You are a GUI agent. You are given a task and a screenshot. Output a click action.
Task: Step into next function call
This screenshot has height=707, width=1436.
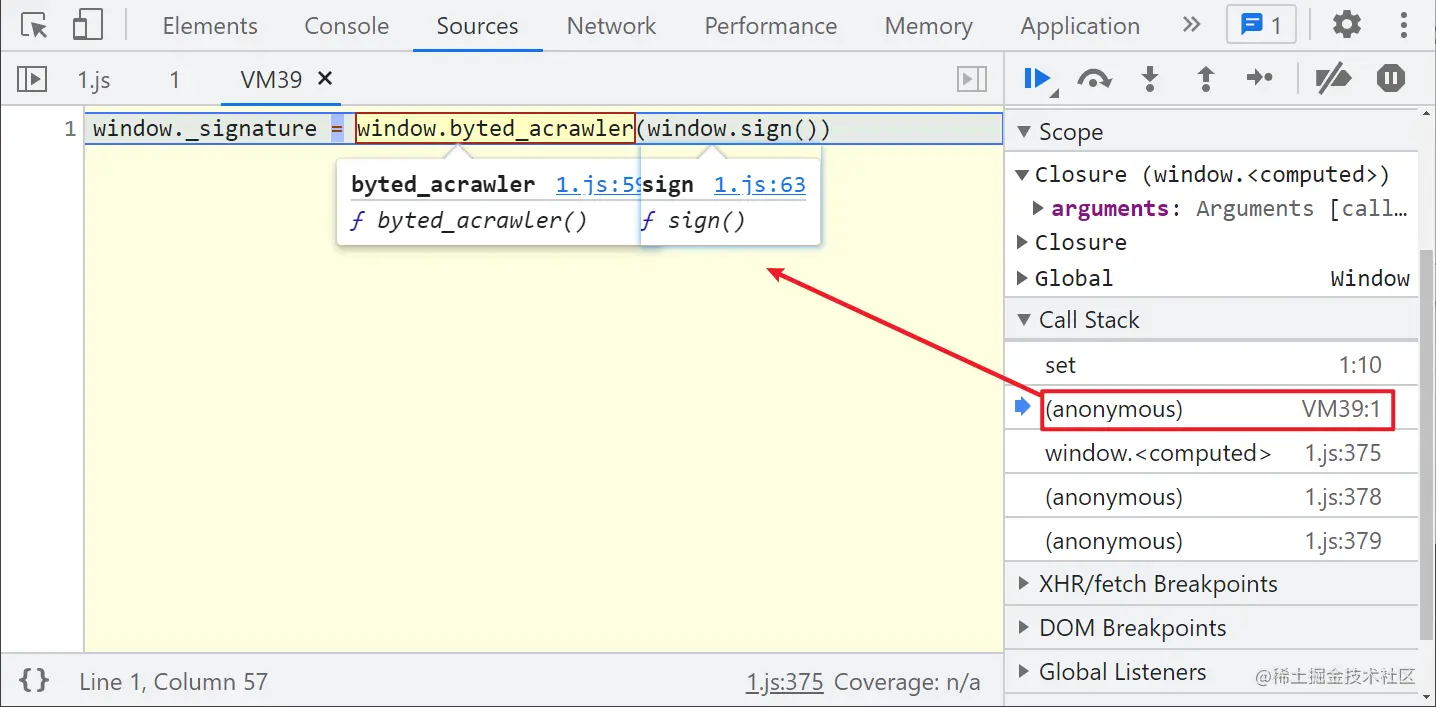click(1150, 79)
